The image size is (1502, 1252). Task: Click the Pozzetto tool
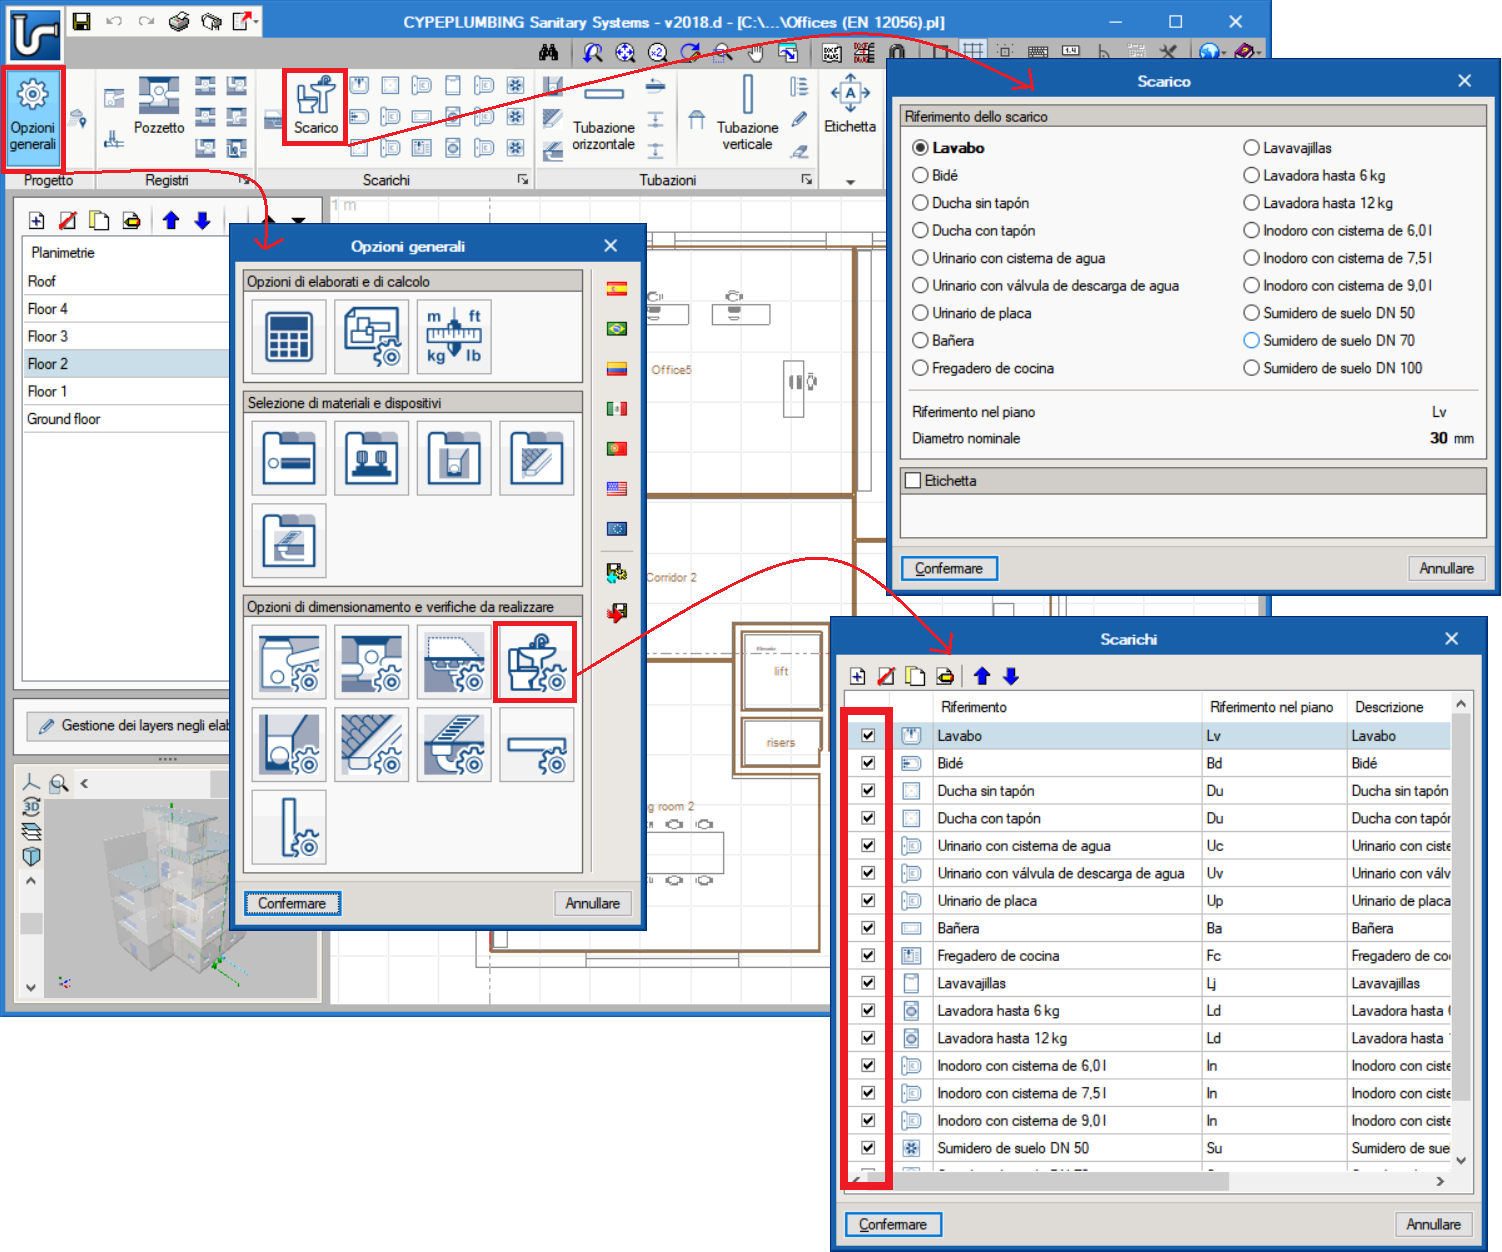tap(159, 107)
